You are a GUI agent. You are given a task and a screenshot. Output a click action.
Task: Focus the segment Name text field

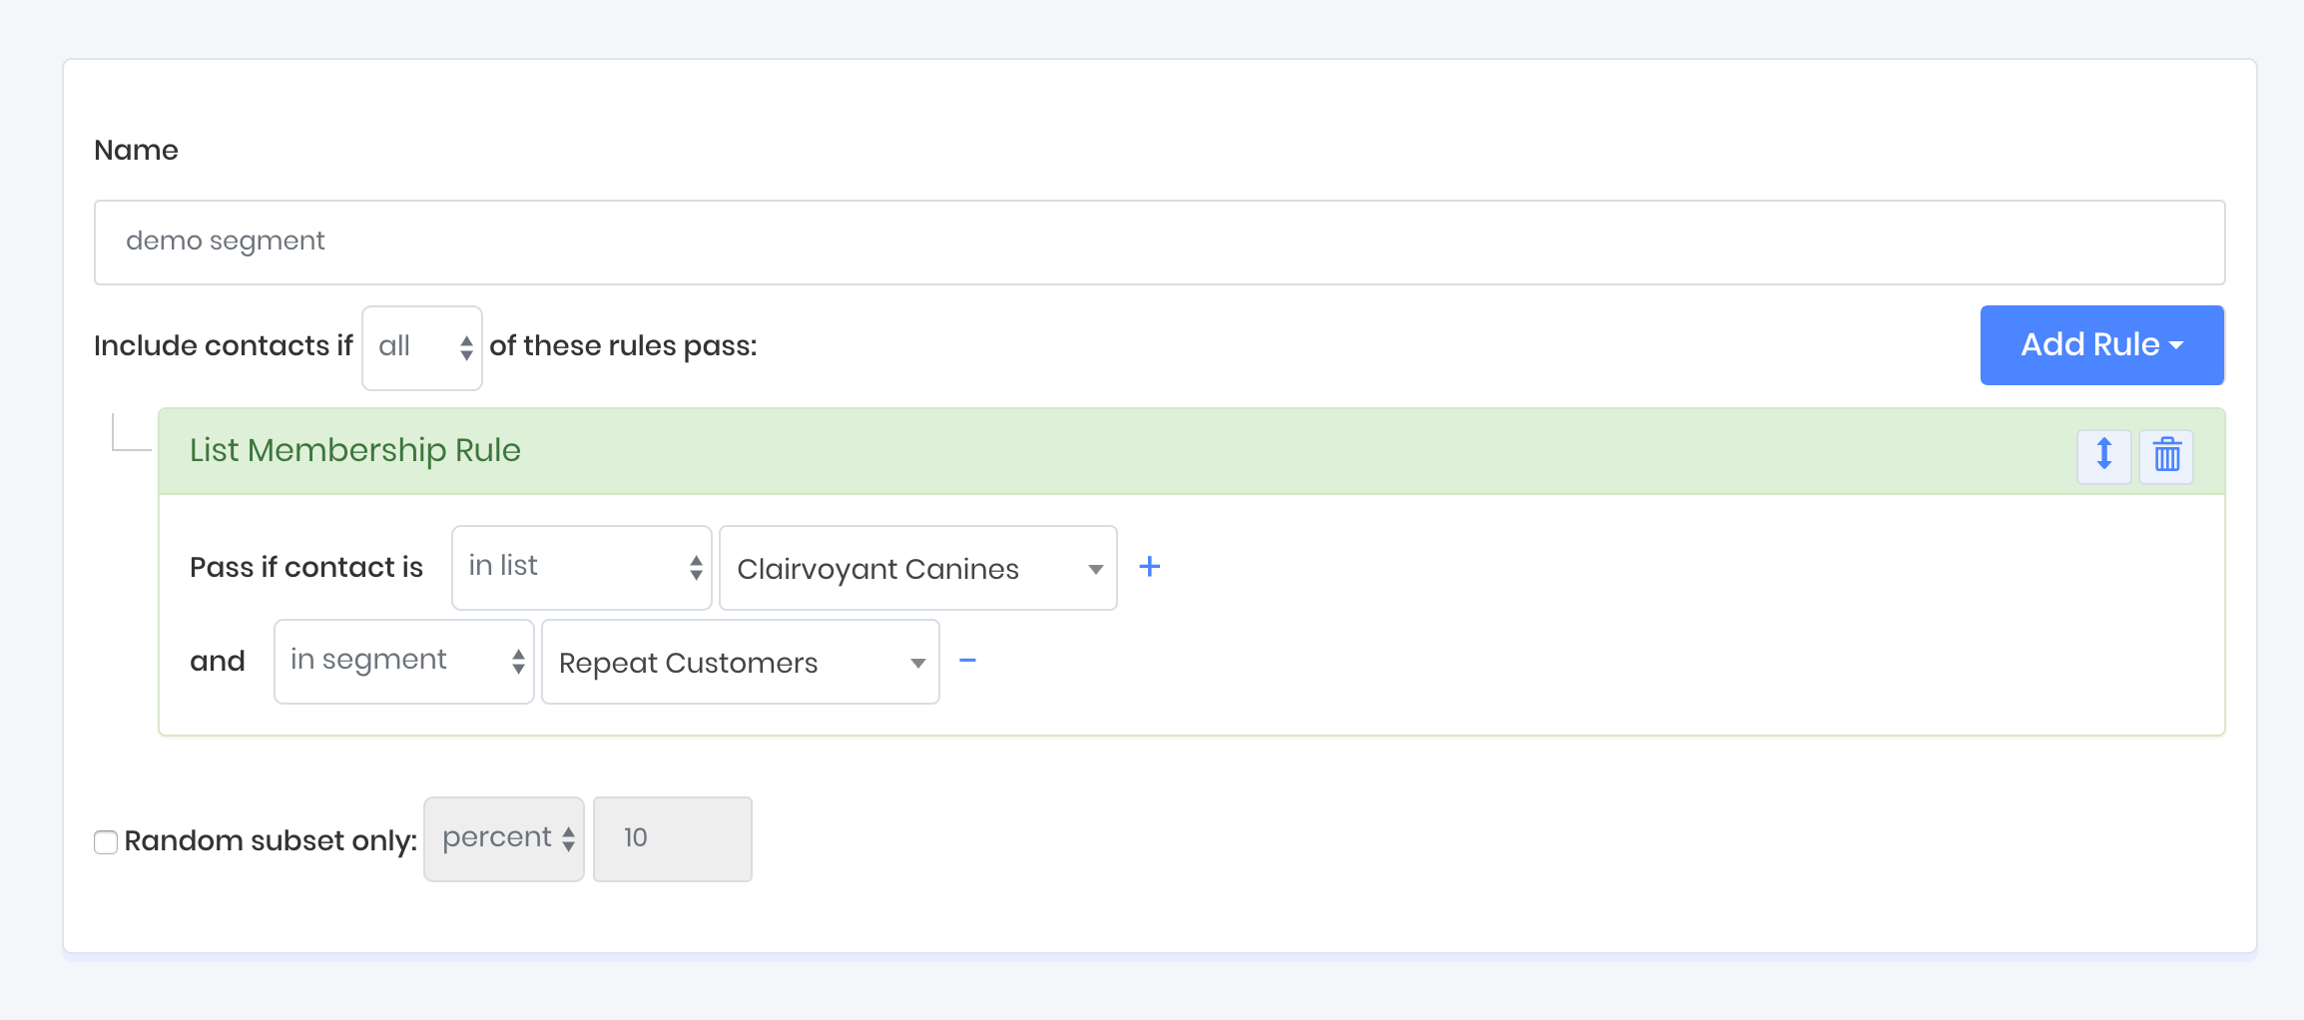(1159, 242)
